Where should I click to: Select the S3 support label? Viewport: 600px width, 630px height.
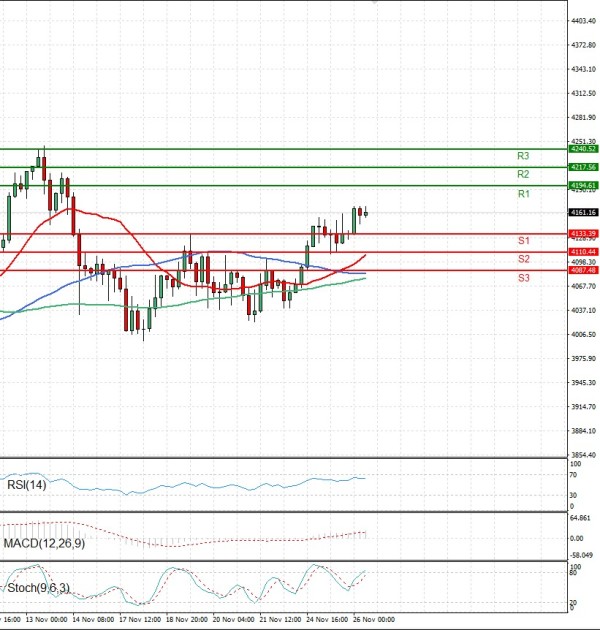click(523, 277)
